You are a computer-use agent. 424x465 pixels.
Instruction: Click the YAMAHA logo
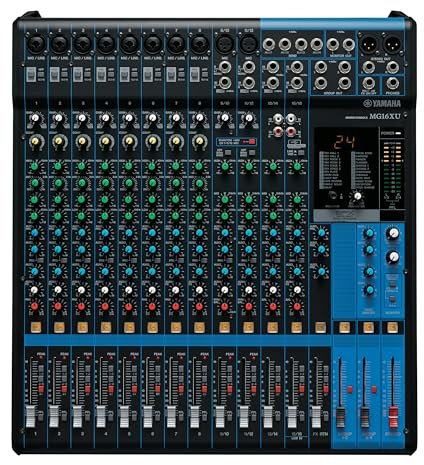click(x=382, y=103)
